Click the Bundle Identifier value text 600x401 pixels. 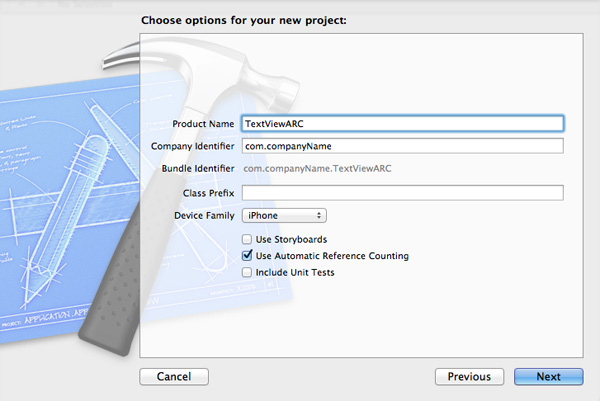[317, 168]
